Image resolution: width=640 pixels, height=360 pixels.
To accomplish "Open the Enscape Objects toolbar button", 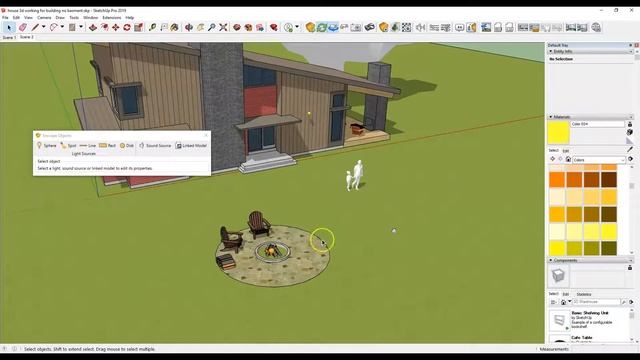I will pos(383,27).
